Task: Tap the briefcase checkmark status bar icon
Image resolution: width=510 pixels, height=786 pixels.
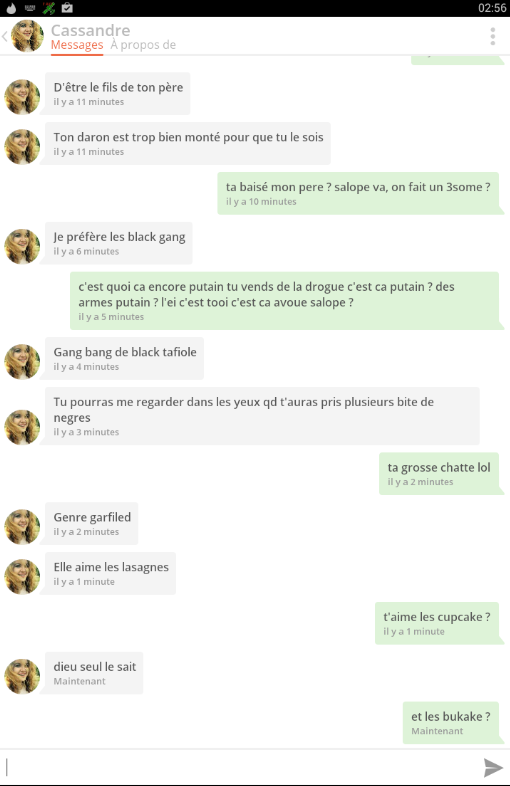Action: pyautogui.click(x=67, y=8)
